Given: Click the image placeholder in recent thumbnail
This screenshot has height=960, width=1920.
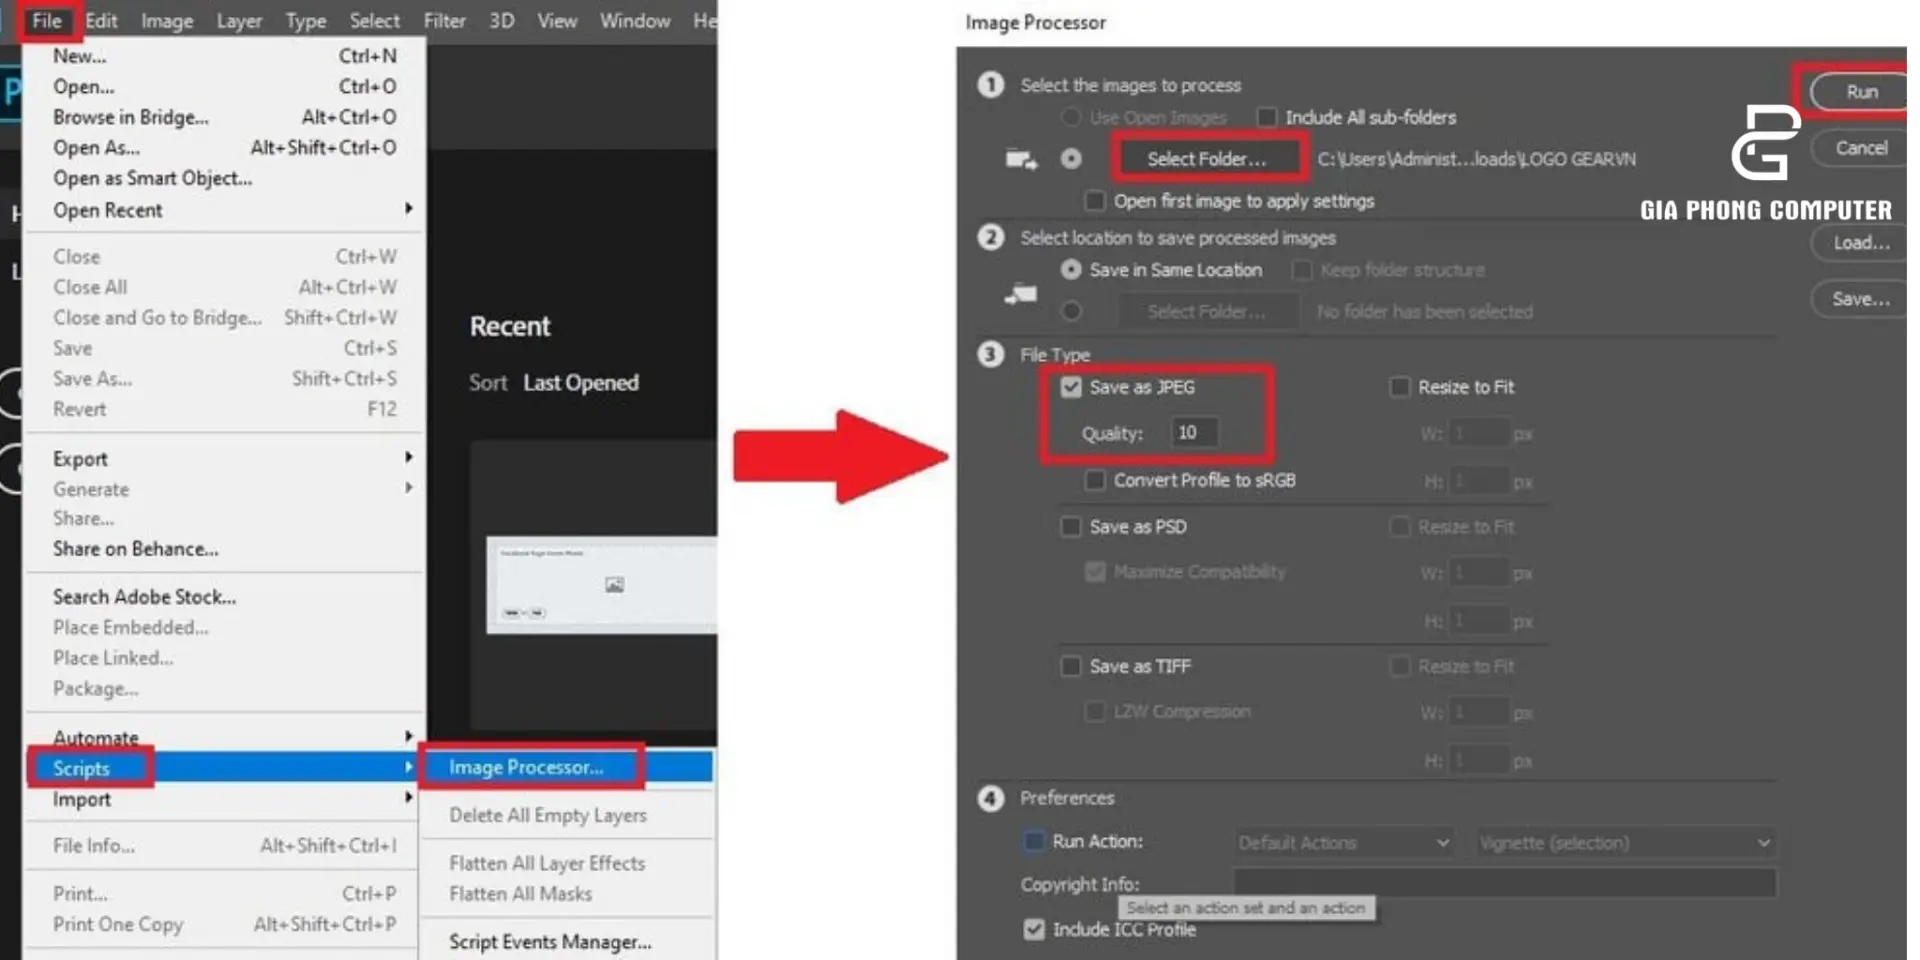Looking at the screenshot, I should coord(614,585).
